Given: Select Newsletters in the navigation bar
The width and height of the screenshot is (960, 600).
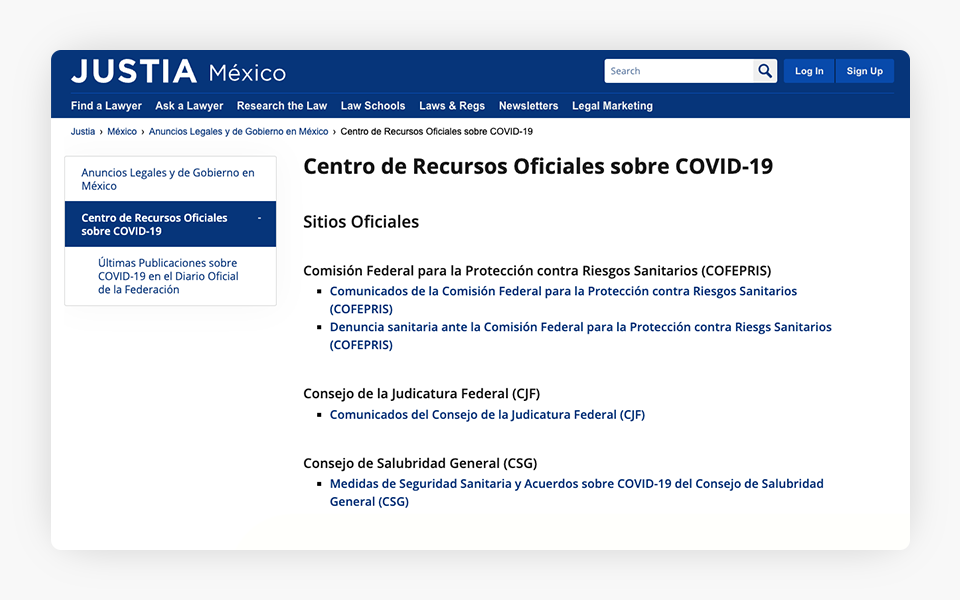Looking at the screenshot, I should [x=528, y=106].
